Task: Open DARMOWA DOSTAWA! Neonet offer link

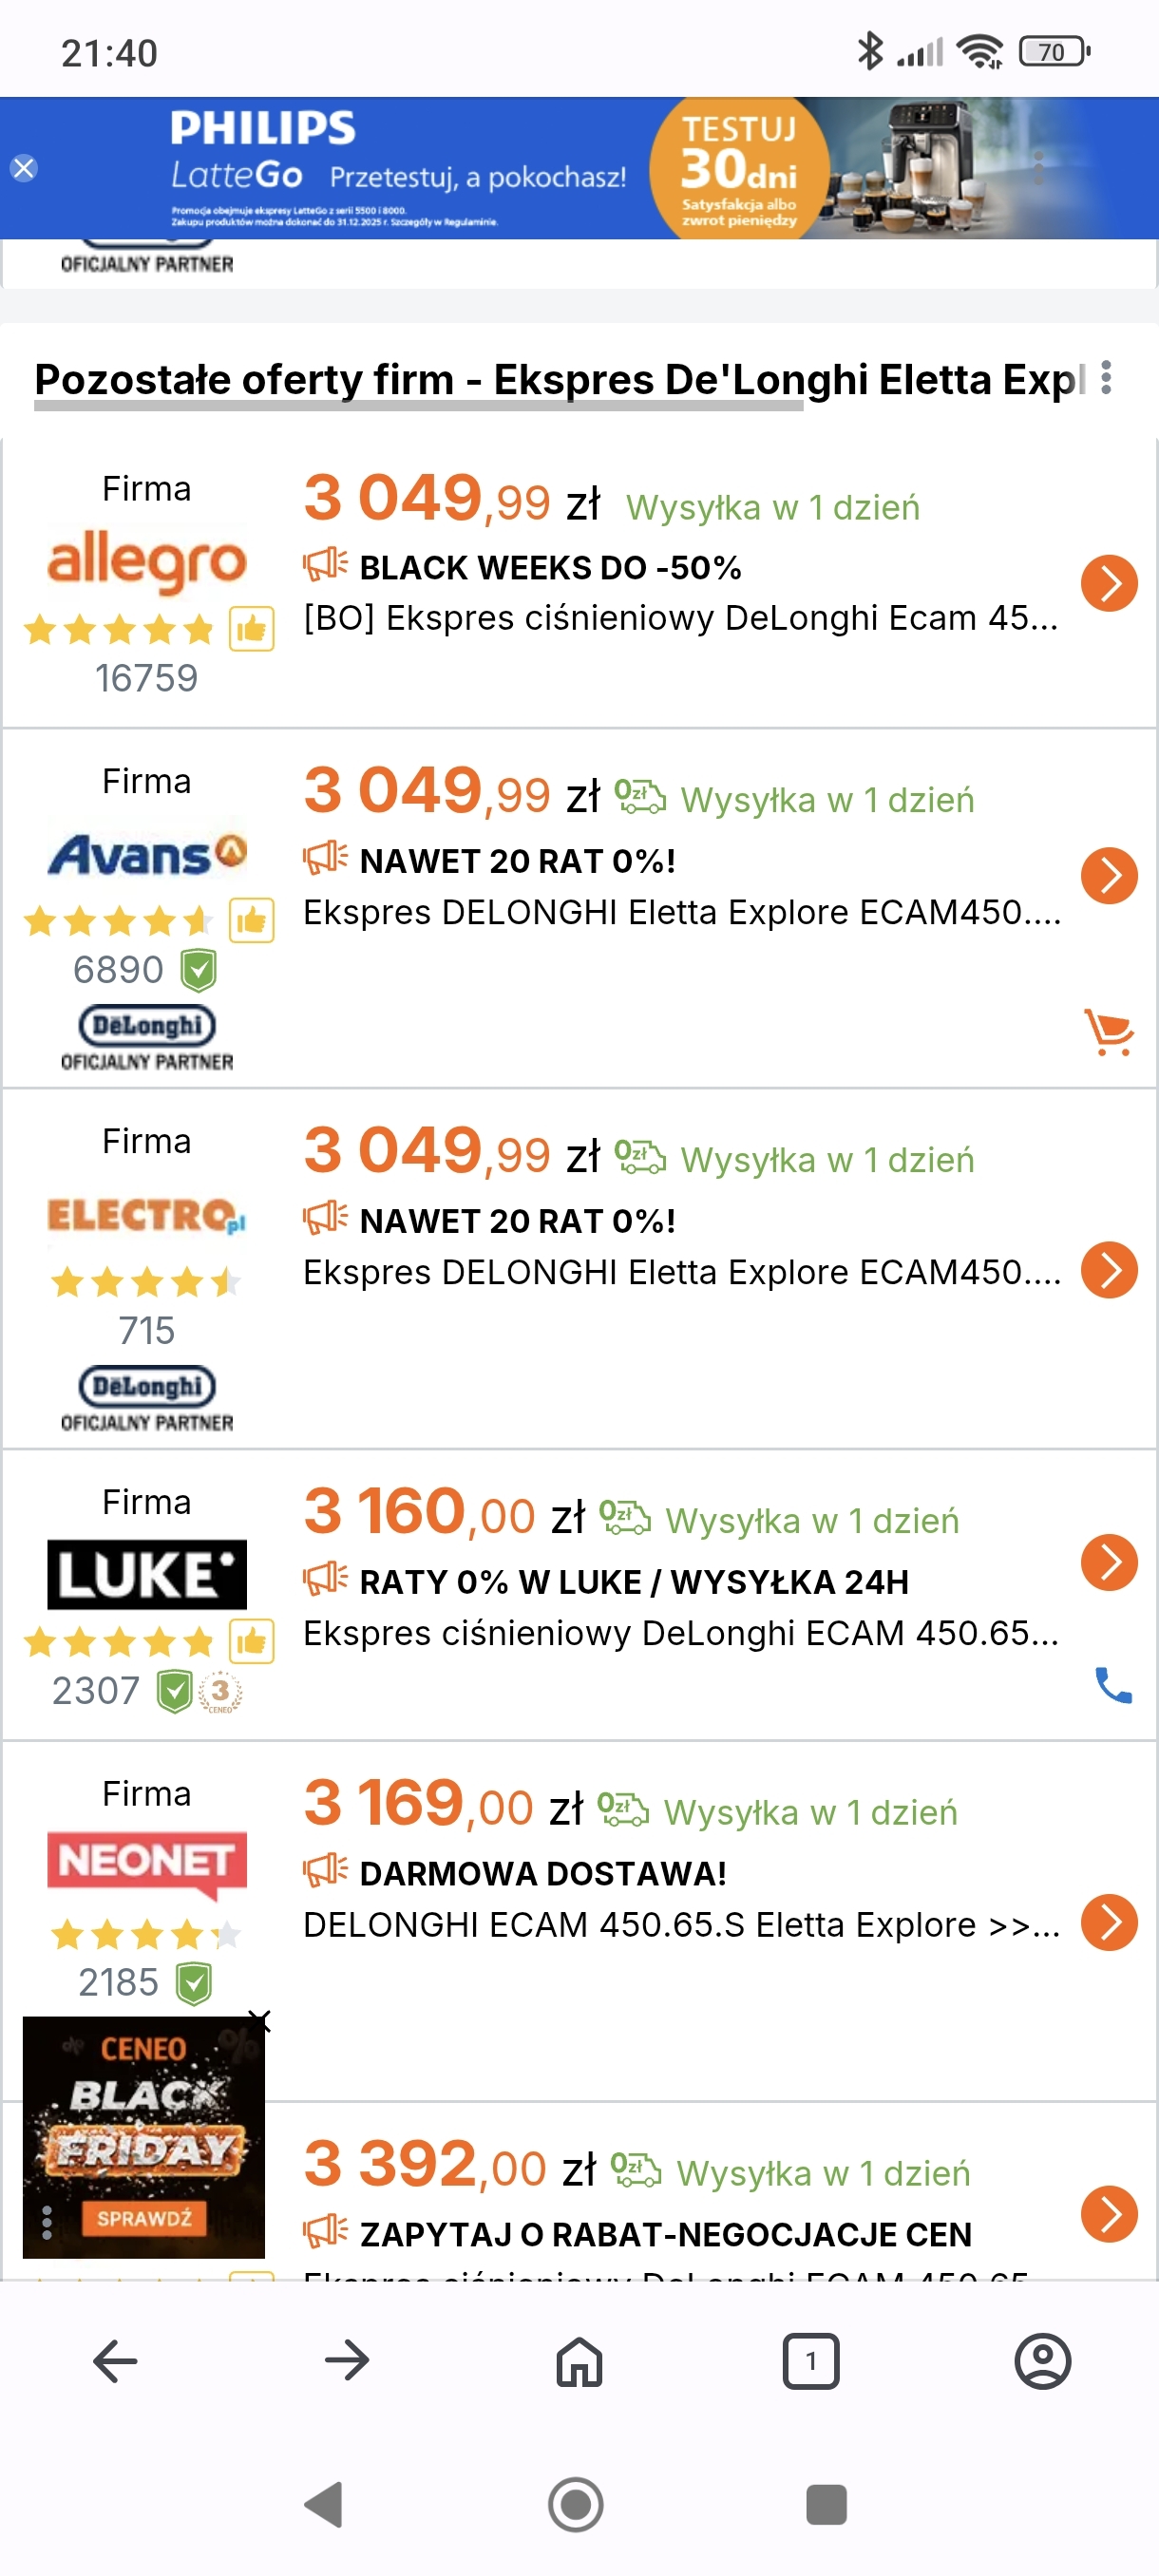Action: click(543, 1874)
